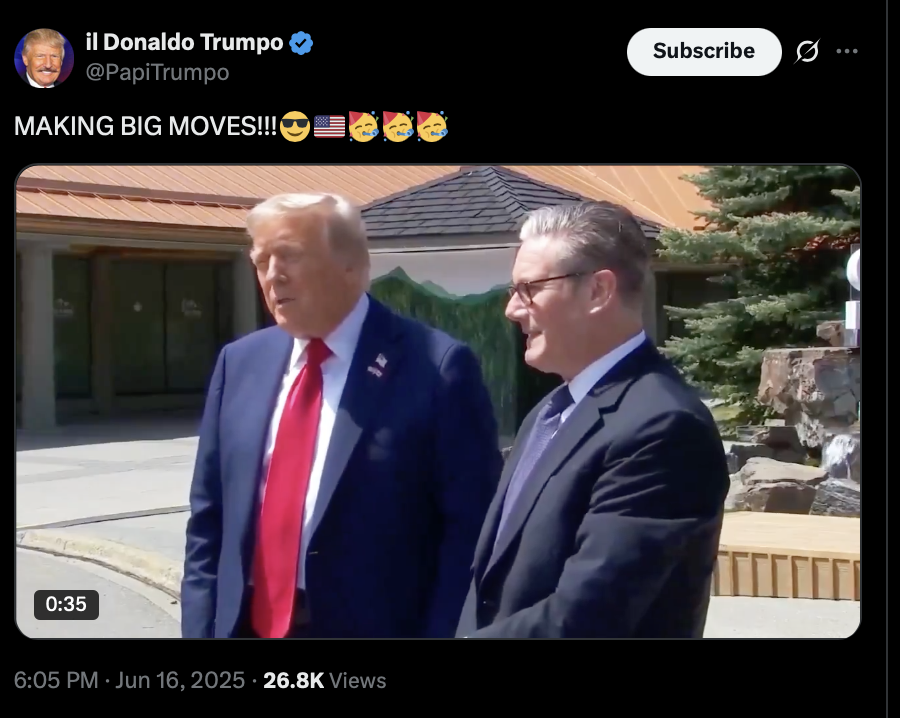The height and width of the screenshot is (718, 900).
Task: Click the blue verified checkmark badge
Action: tap(301, 43)
